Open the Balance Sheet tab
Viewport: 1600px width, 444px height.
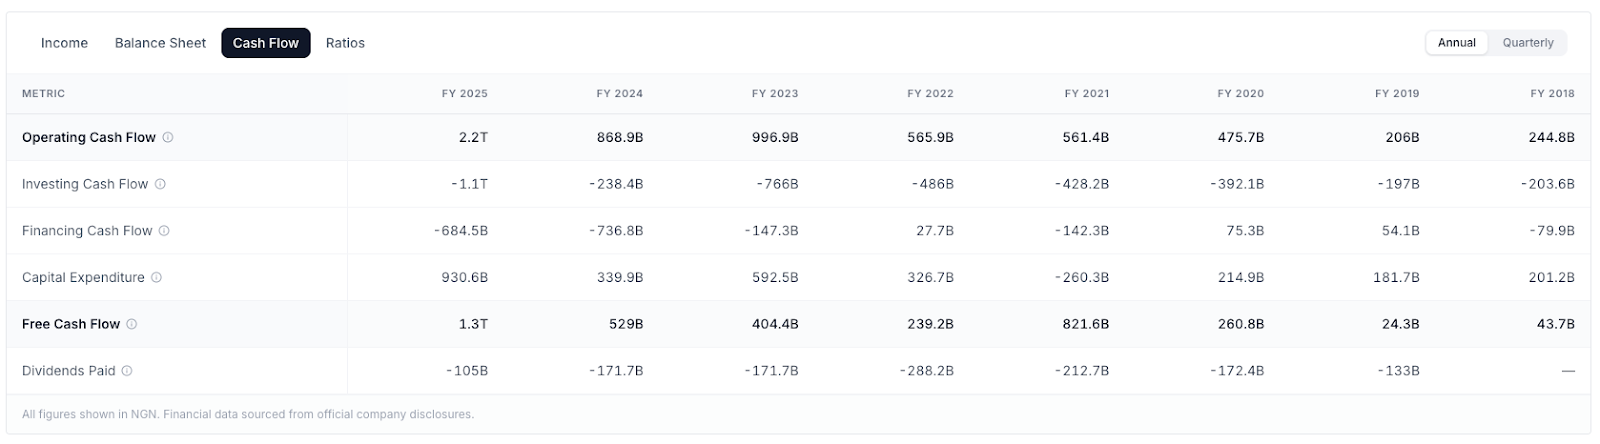tap(160, 43)
